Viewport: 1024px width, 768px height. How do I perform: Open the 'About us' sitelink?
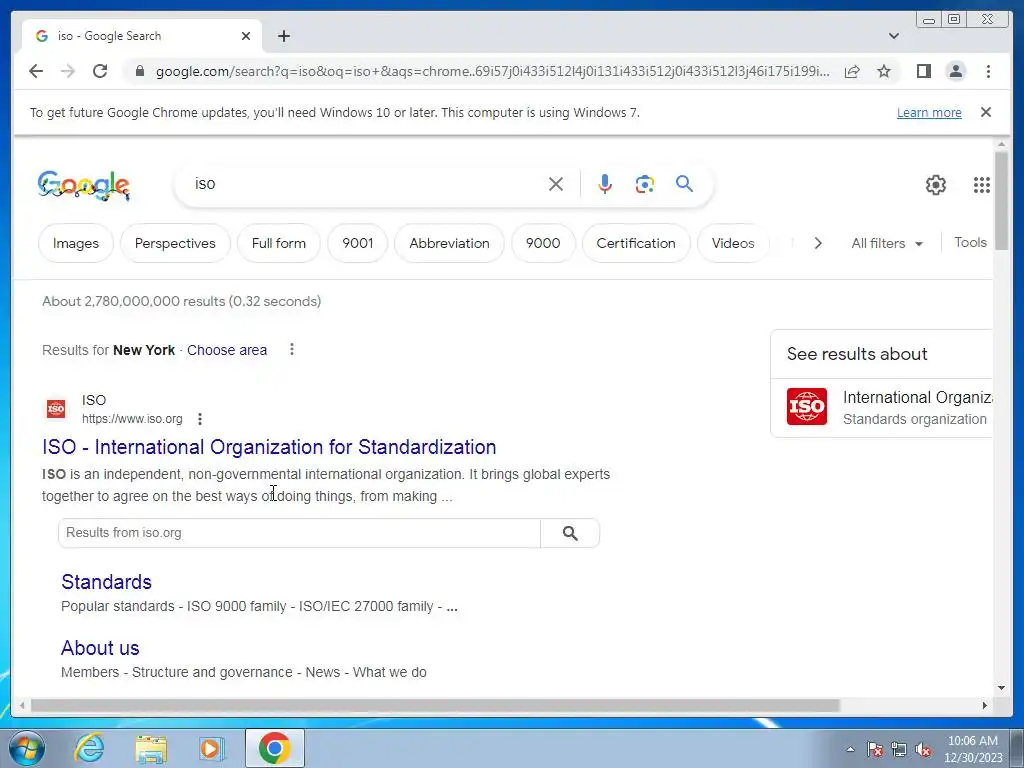tap(100, 648)
